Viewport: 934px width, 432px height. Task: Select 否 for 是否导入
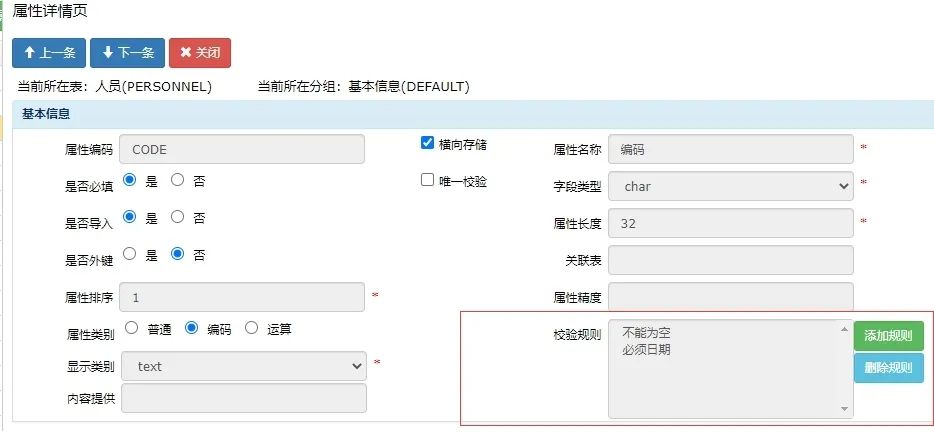tap(178, 217)
